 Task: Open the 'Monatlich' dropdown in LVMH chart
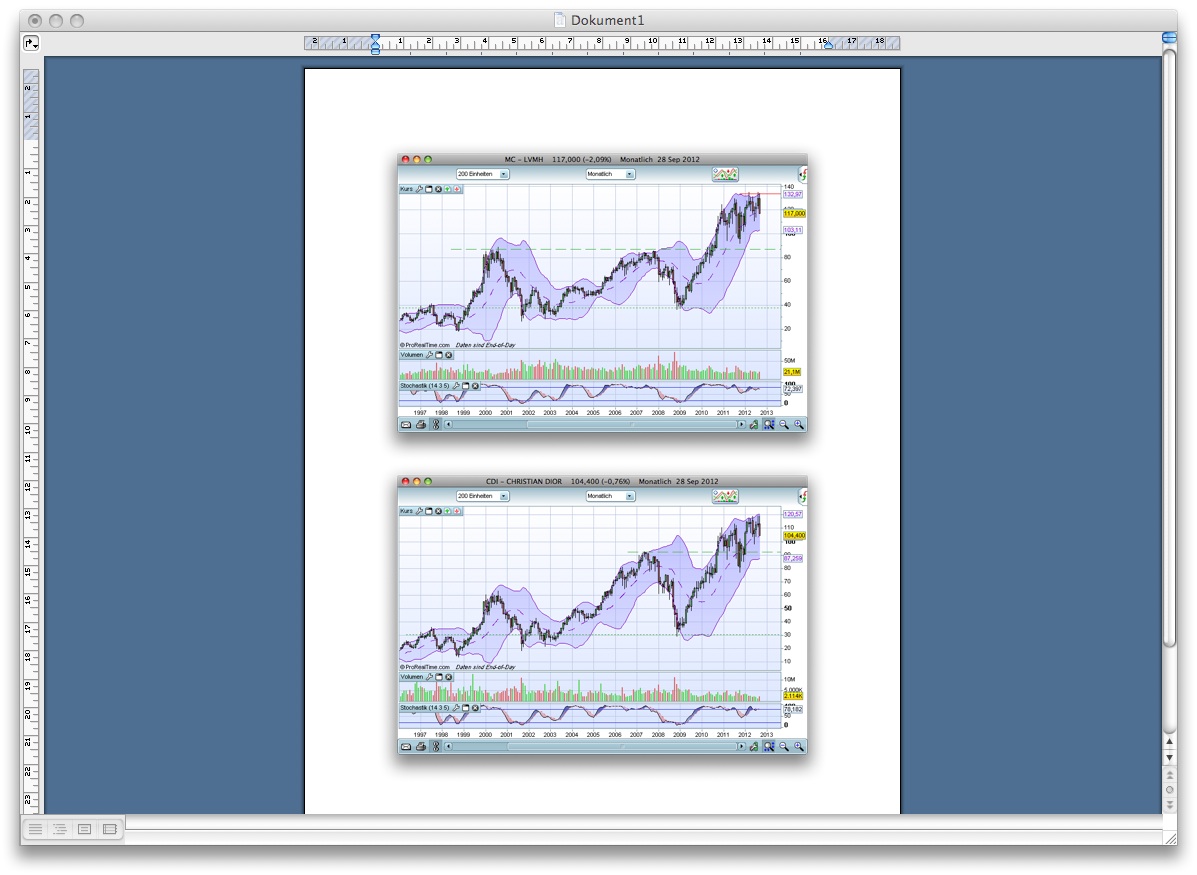(610, 174)
